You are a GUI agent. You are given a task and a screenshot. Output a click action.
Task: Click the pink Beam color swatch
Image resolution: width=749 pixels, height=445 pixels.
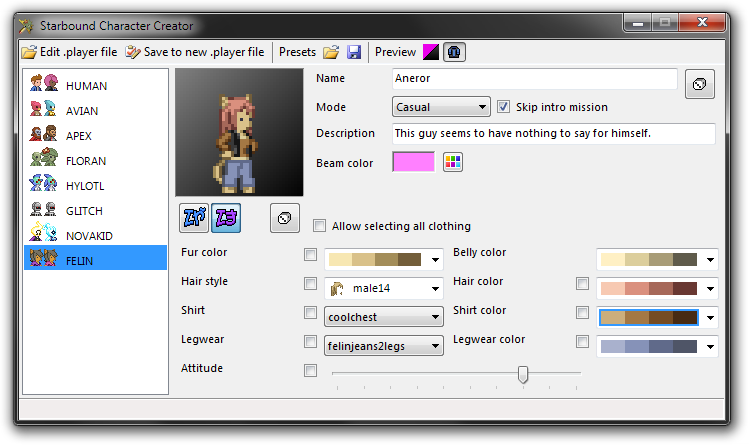414,162
